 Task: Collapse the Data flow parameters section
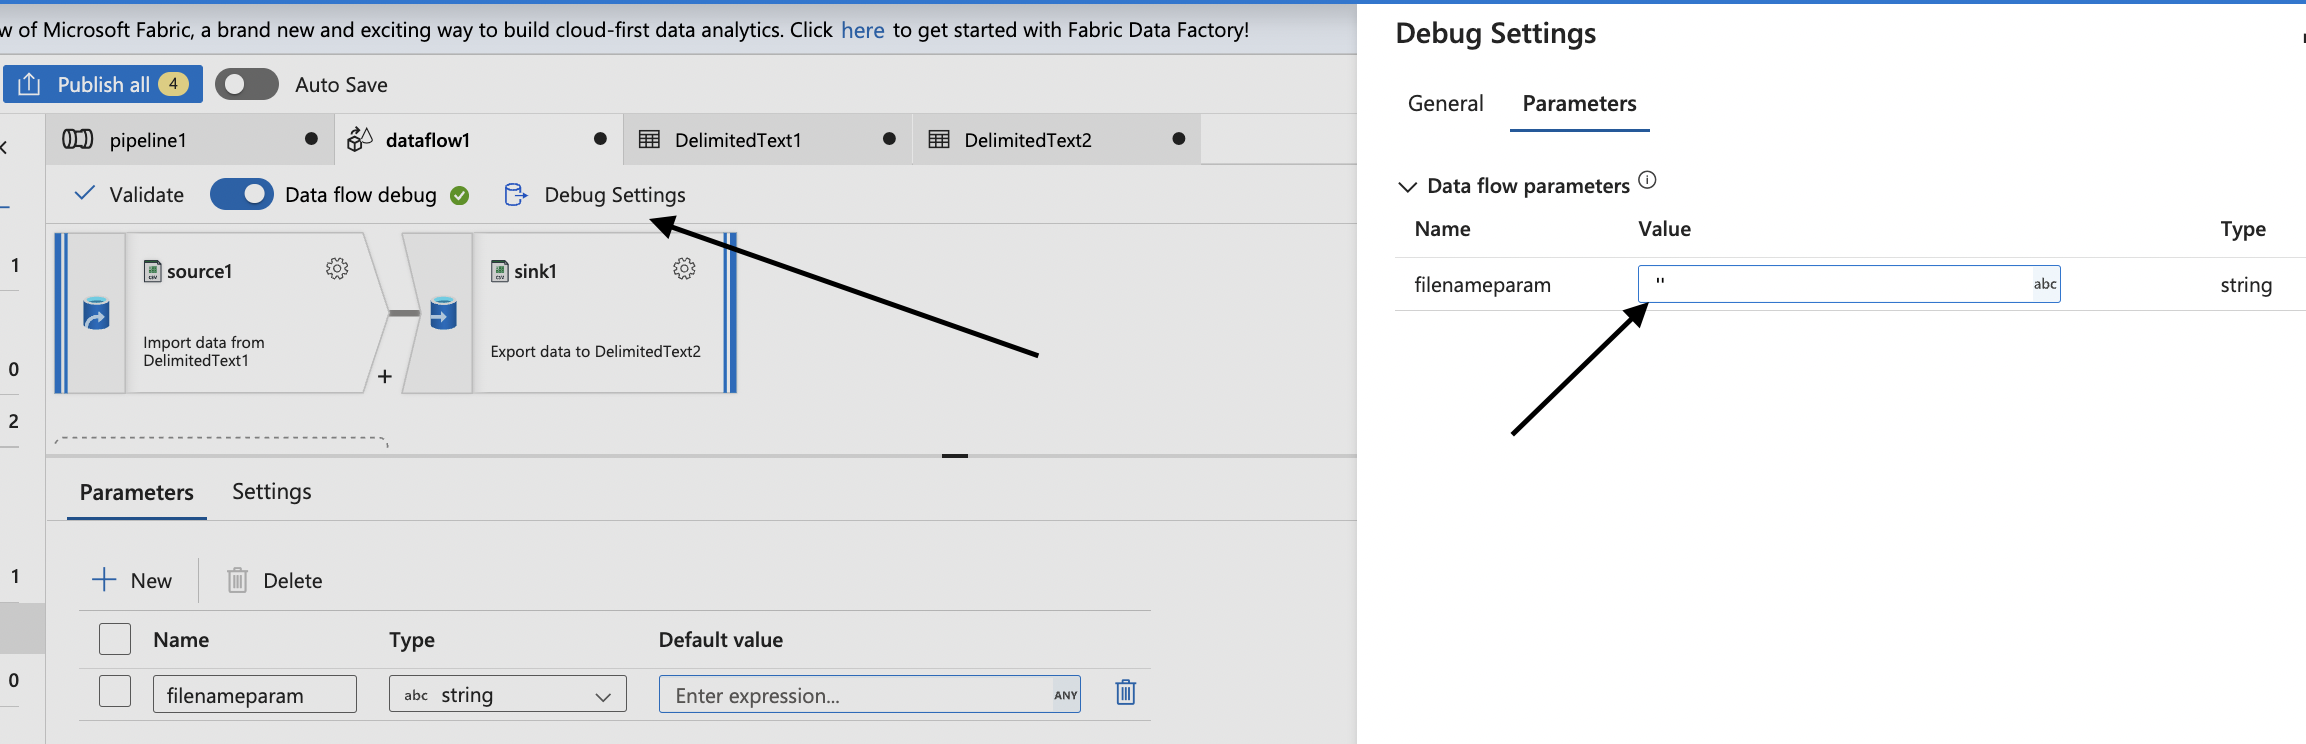pyautogui.click(x=1407, y=187)
